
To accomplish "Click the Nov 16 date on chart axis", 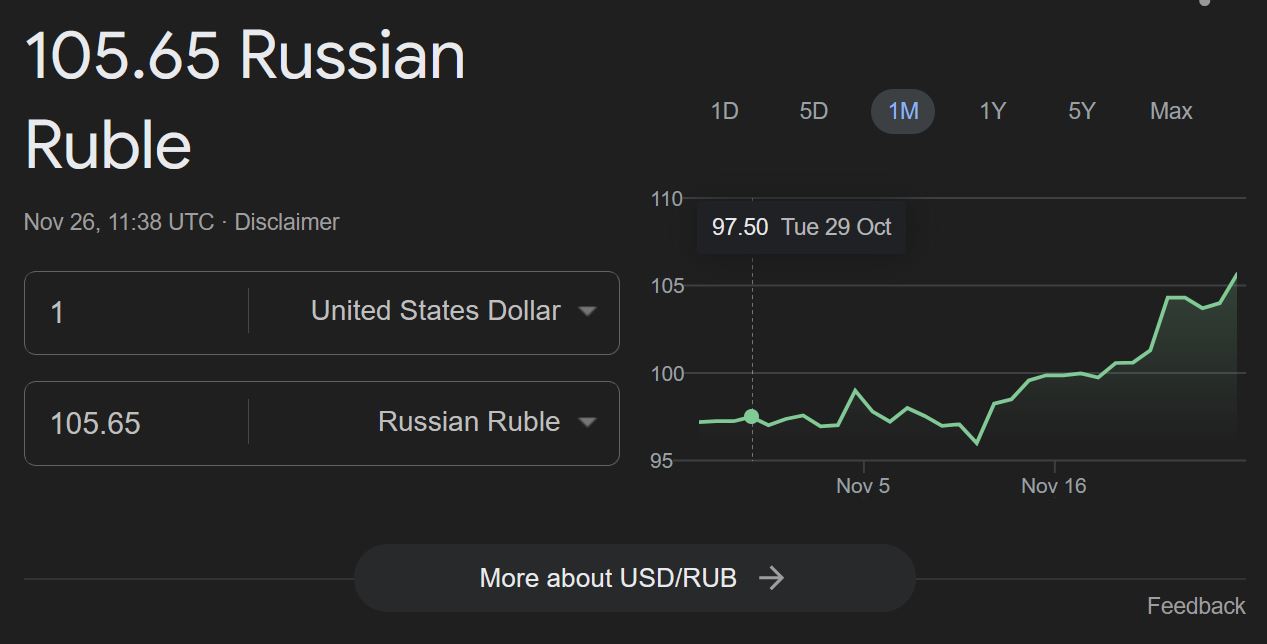I will point(1054,486).
